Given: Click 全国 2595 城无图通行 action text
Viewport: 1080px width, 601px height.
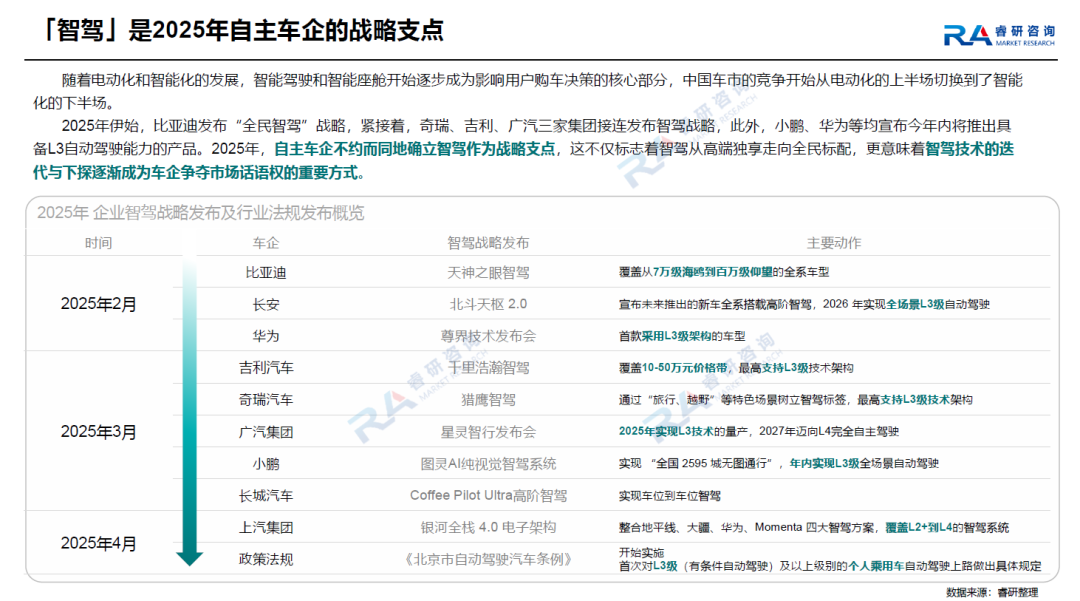Looking at the screenshot, I should click(778, 463).
